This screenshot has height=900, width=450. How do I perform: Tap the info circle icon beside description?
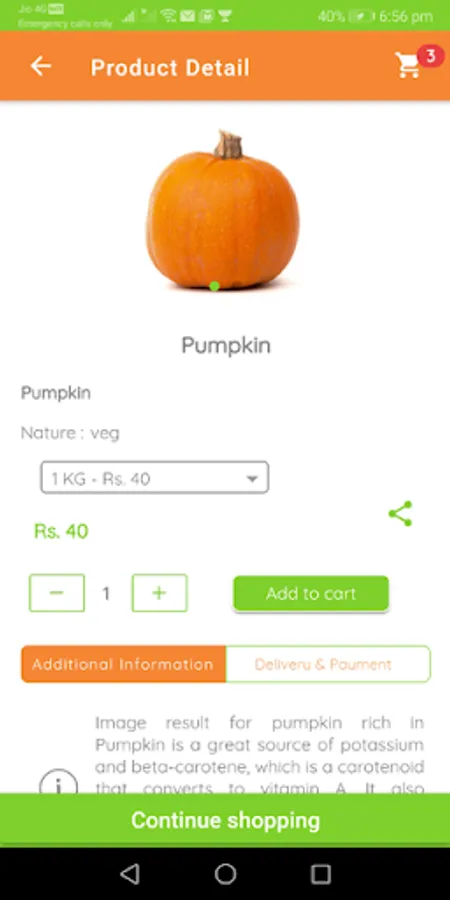[x=59, y=784]
